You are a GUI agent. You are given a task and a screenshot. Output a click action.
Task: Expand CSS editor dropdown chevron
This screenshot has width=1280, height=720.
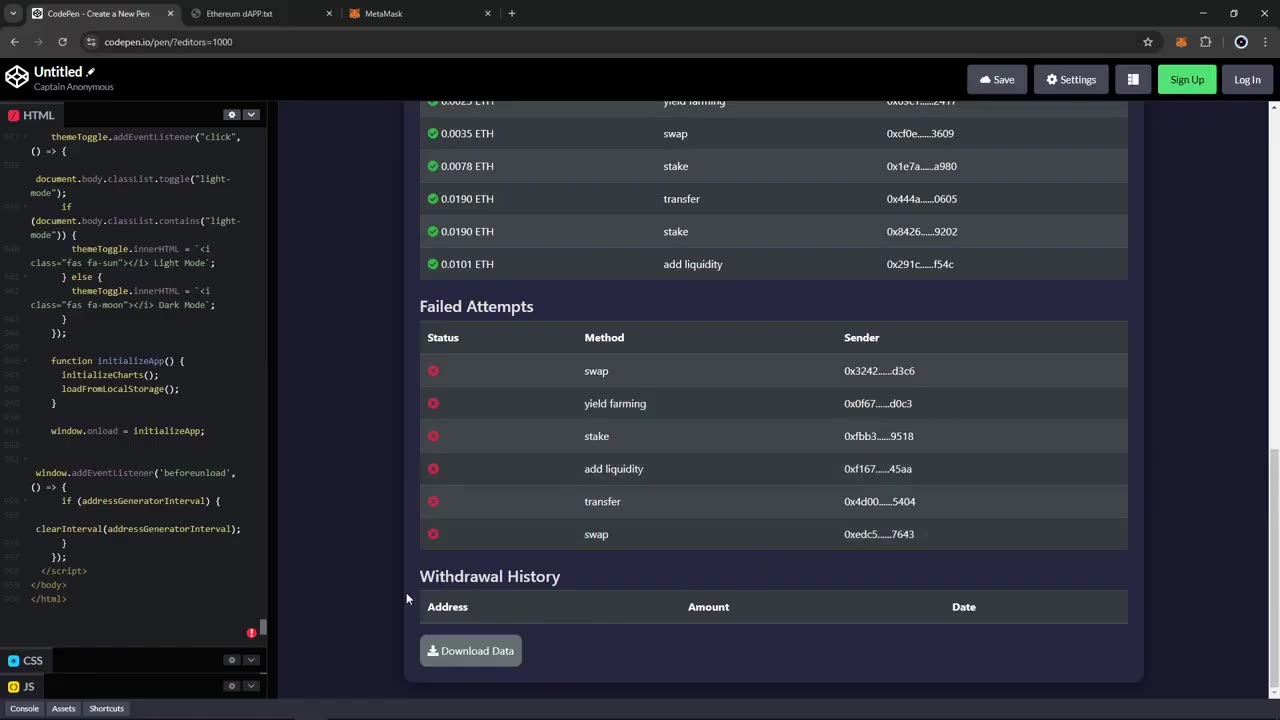click(x=251, y=660)
